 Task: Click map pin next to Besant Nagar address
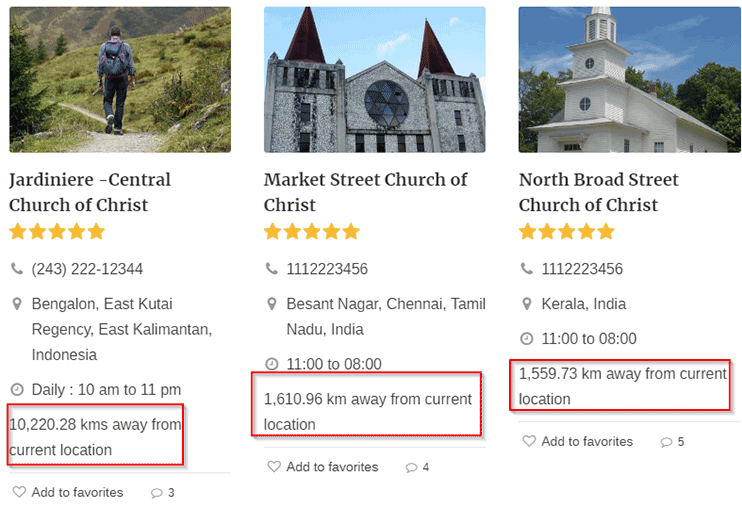tap(272, 304)
